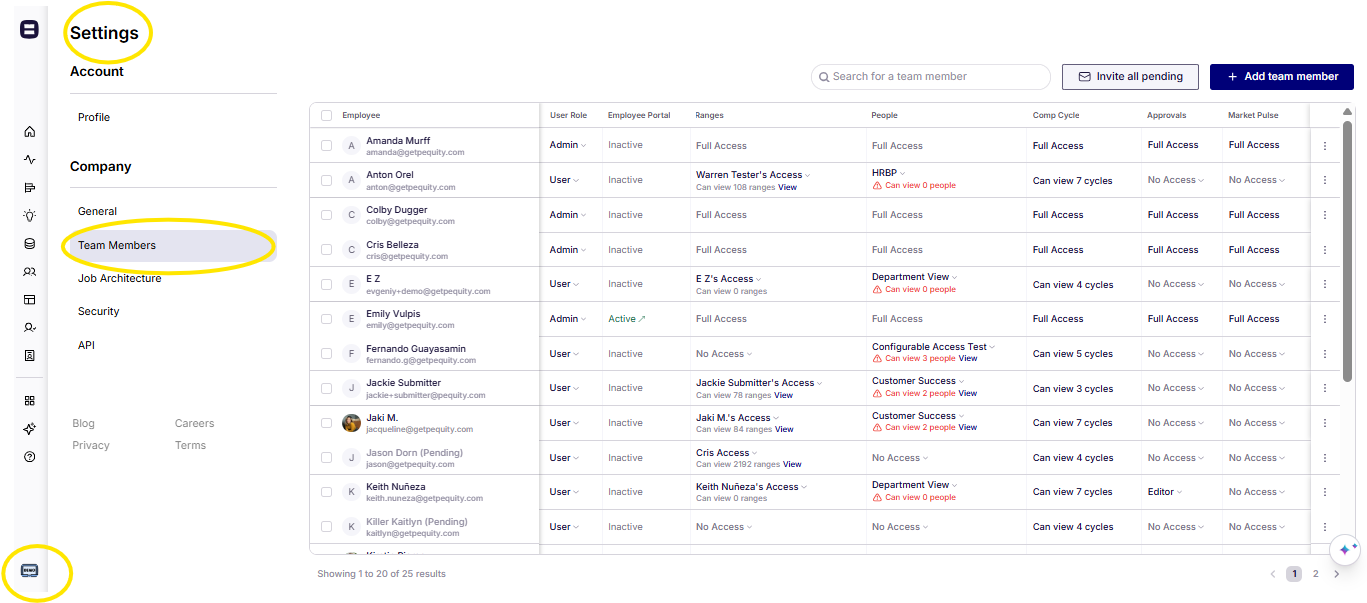Screen dimensions: 1367x603
Task: Open Keith Nuñeza's Editor approvals dropdown
Action: 1164,492
